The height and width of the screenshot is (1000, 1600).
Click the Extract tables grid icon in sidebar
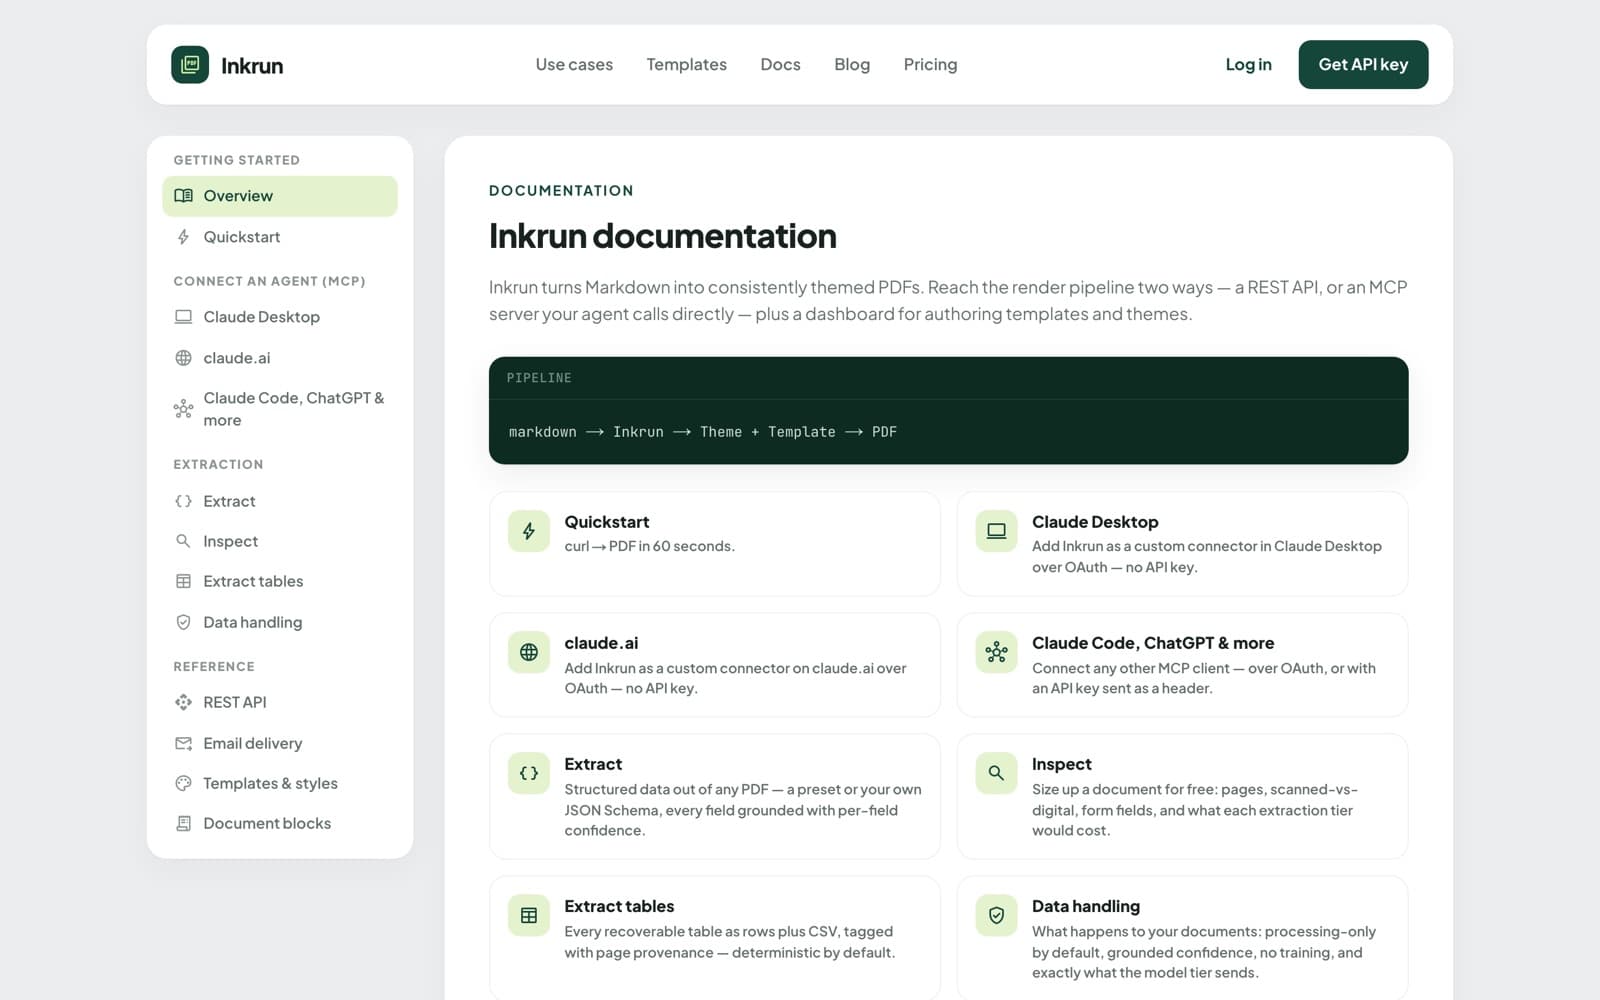[183, 581]
